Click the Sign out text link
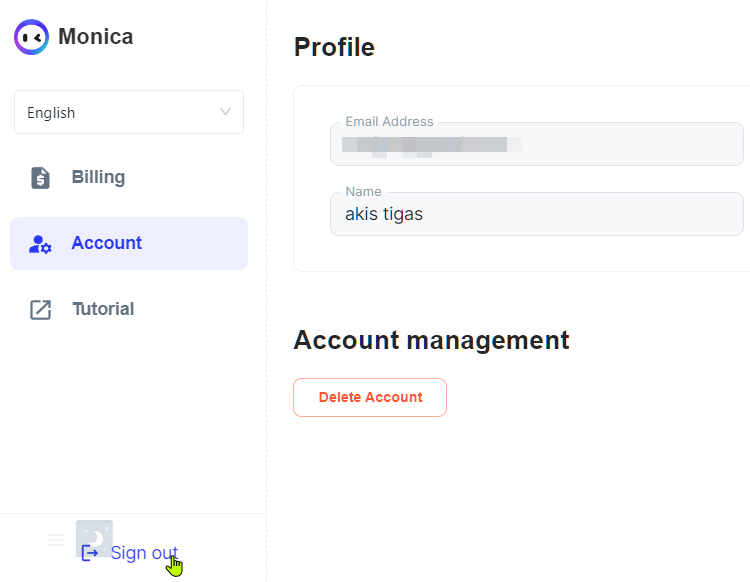 coord(144,553)
